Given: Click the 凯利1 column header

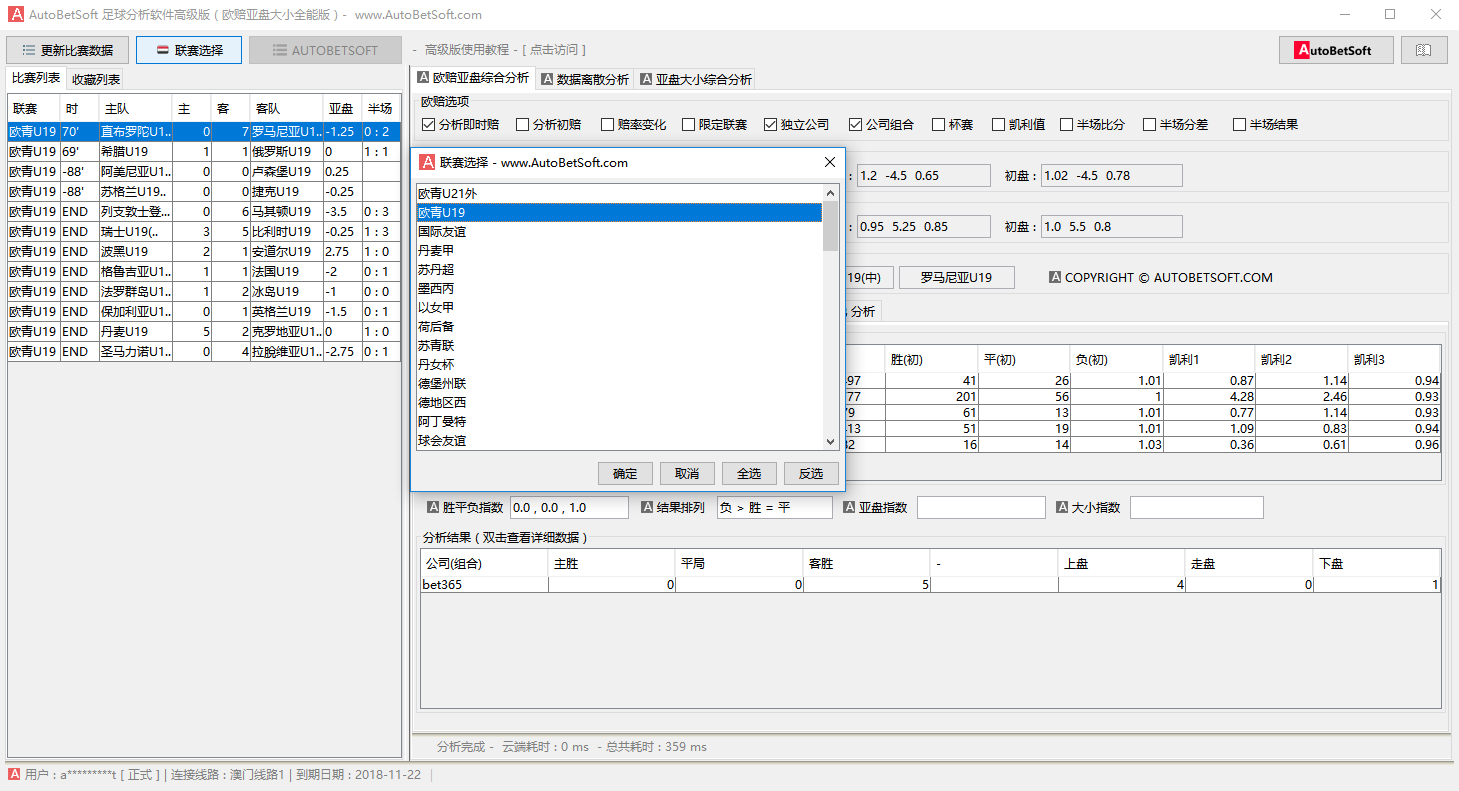Looking at the screenshot, I should pyautogui.click(x=1208, y=359).
